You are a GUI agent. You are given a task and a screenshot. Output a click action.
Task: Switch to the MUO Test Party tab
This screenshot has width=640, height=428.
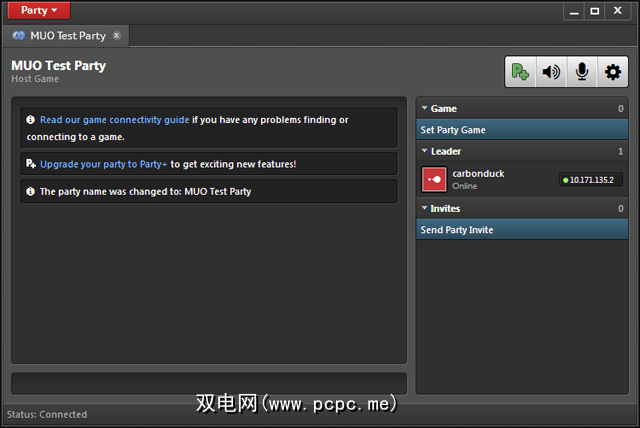coord(68,36)
